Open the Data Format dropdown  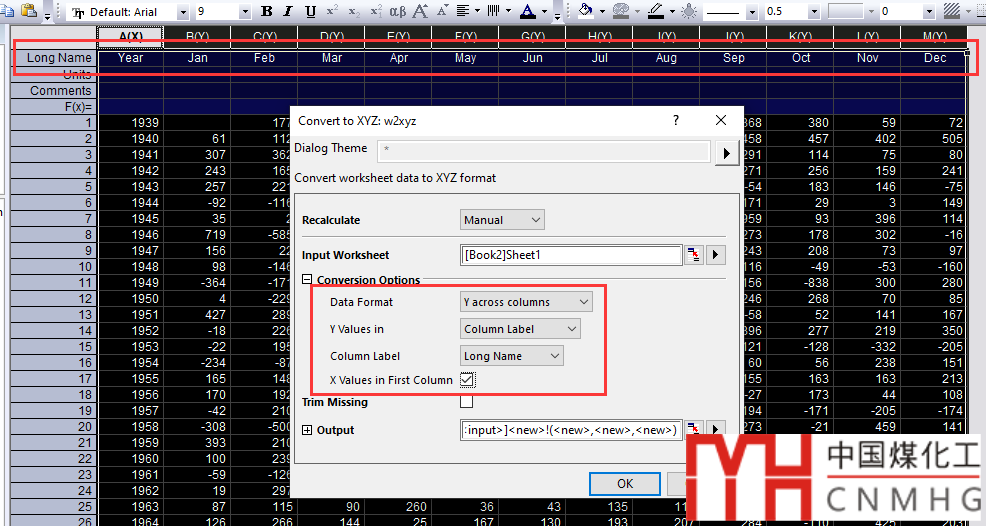pyautogui.click(x=526, y=301)
